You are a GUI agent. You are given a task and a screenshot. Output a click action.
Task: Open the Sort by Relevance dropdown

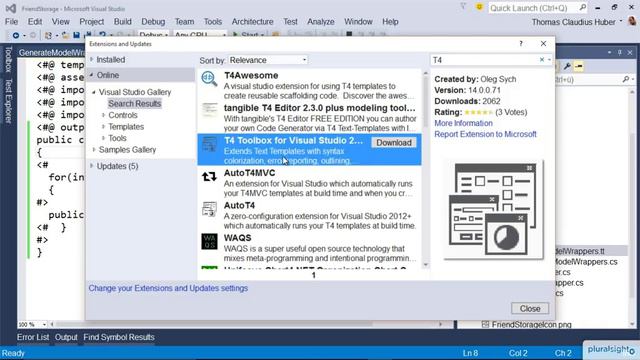coord(268,60)
